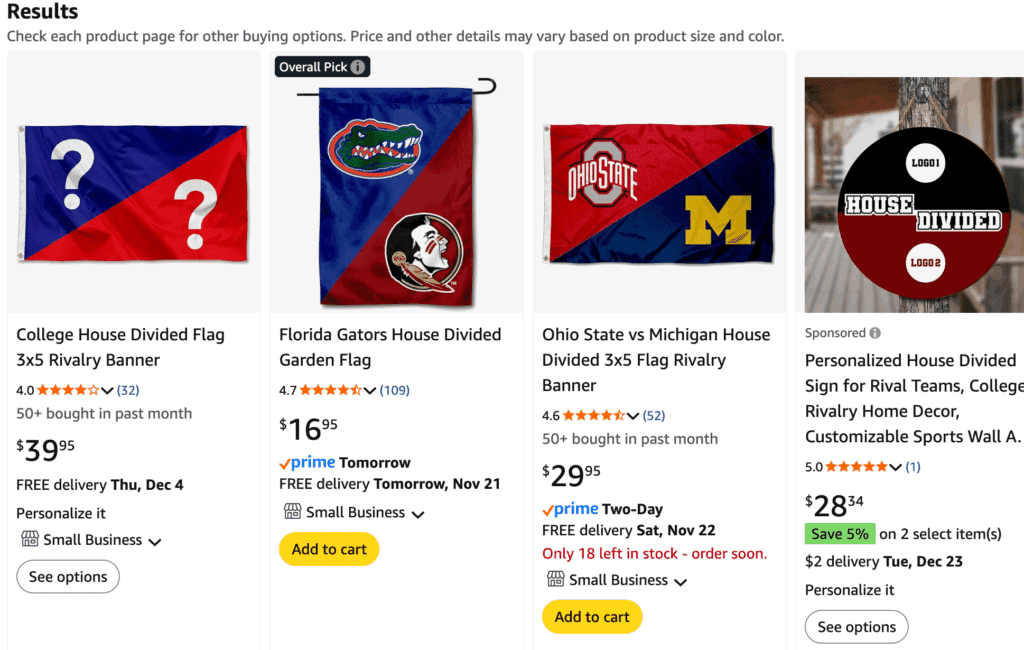Screen dimensions: 1024x650
Task: Click Small Business icon under College House Divided Flag
Action: tap(30, 540)
